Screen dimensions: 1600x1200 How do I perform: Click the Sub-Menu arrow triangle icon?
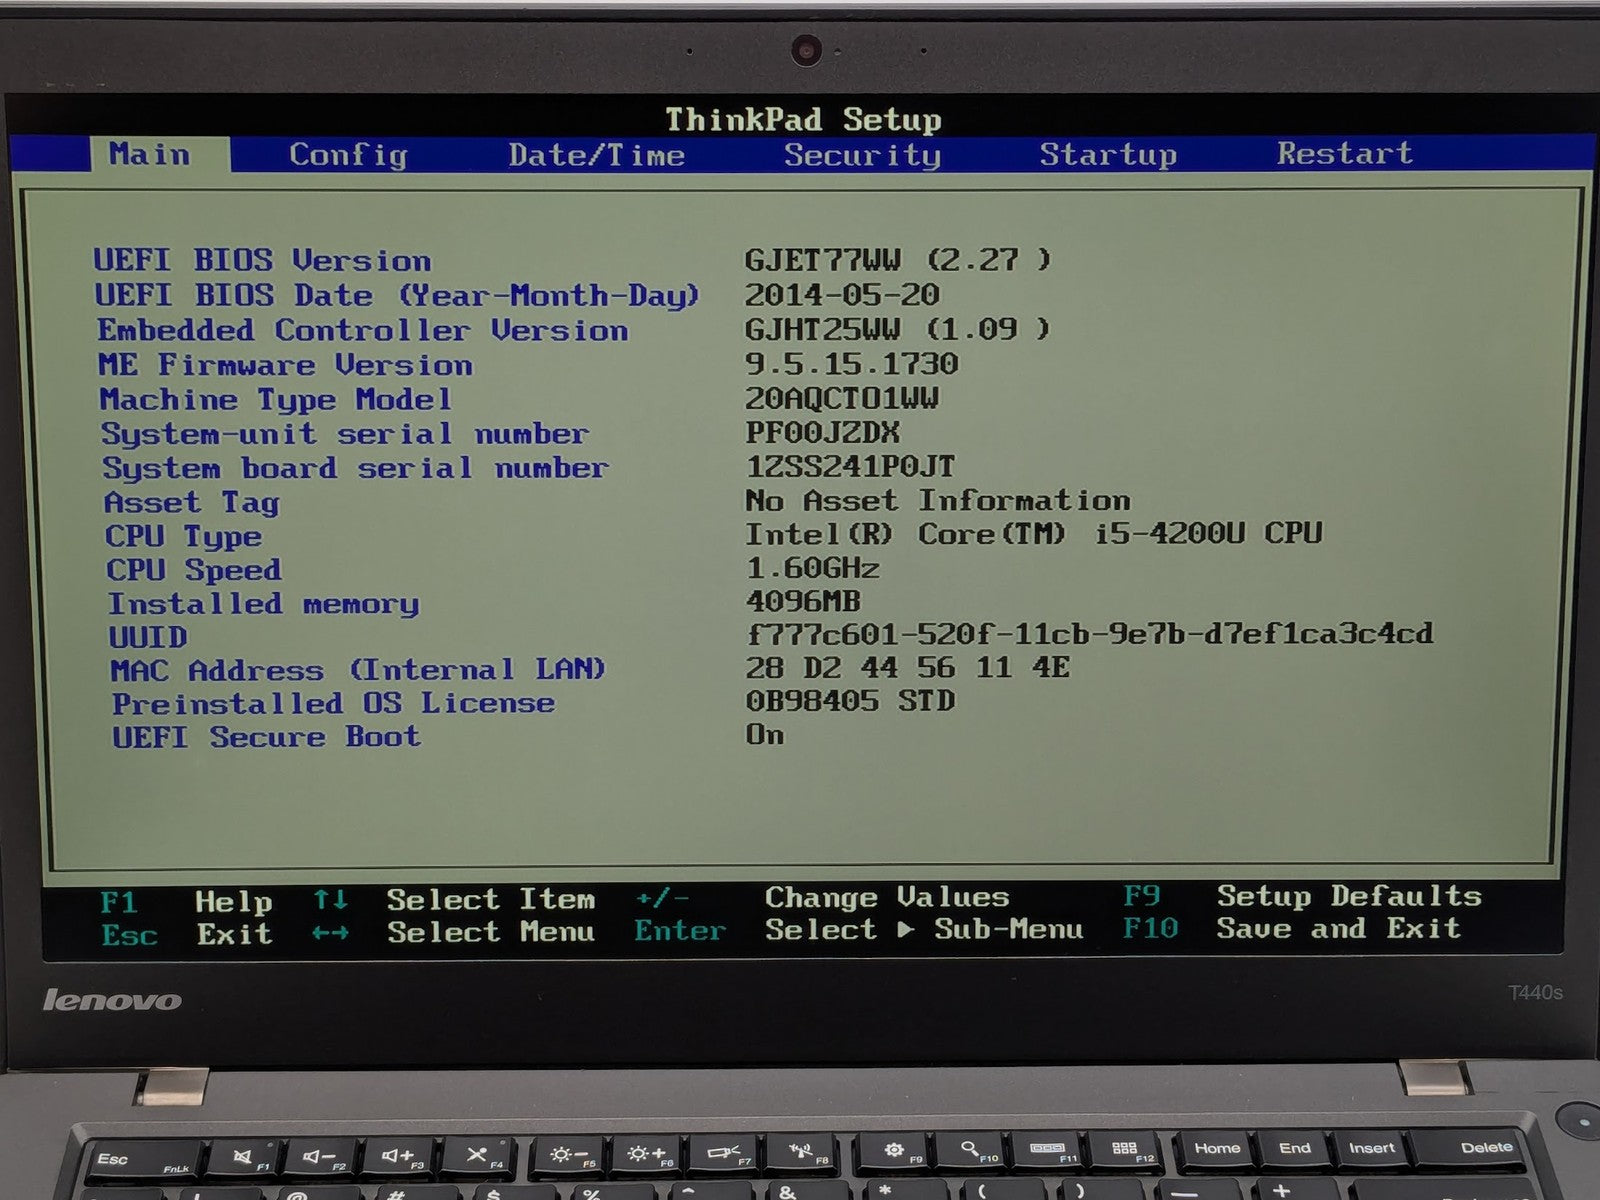[x=906, y=929]
